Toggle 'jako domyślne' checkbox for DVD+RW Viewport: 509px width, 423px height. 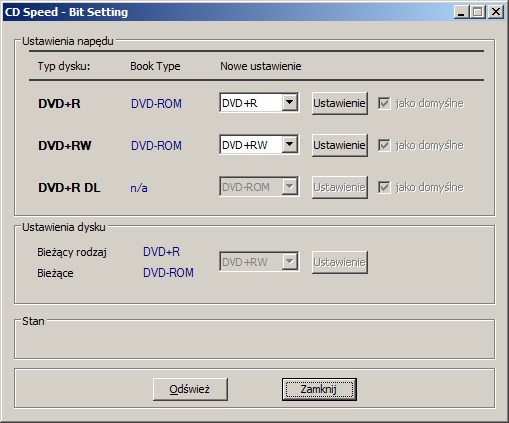(384, 145)
